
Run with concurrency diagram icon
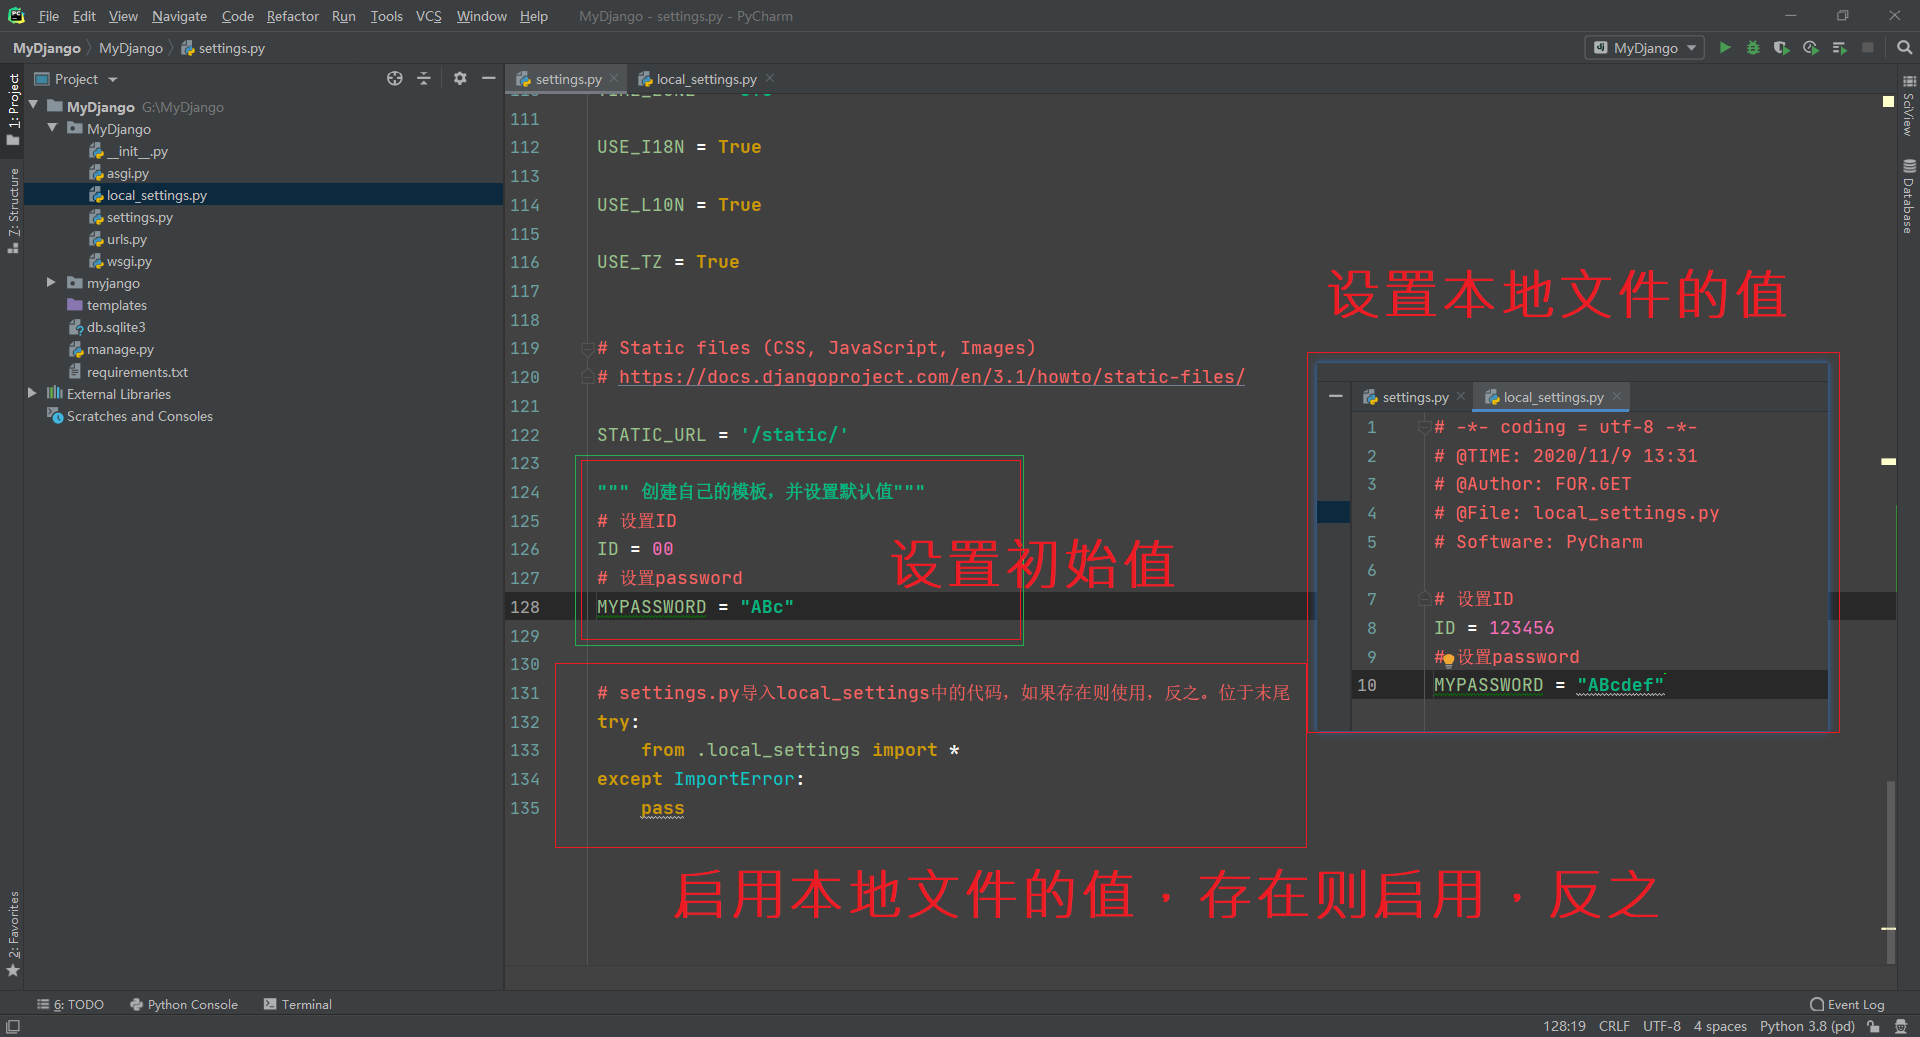click(x=1839, y=47)
